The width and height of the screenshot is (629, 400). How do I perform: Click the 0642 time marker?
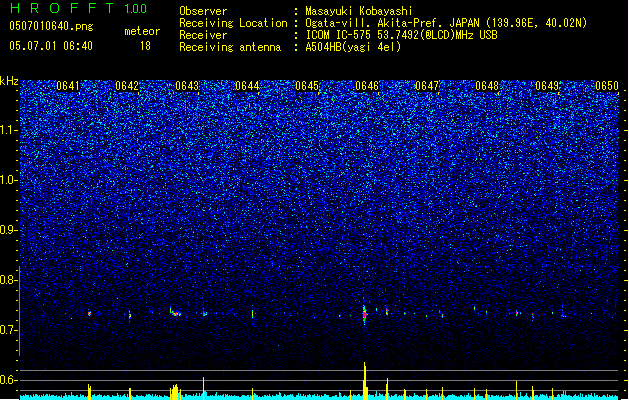[x=127, y=86]
